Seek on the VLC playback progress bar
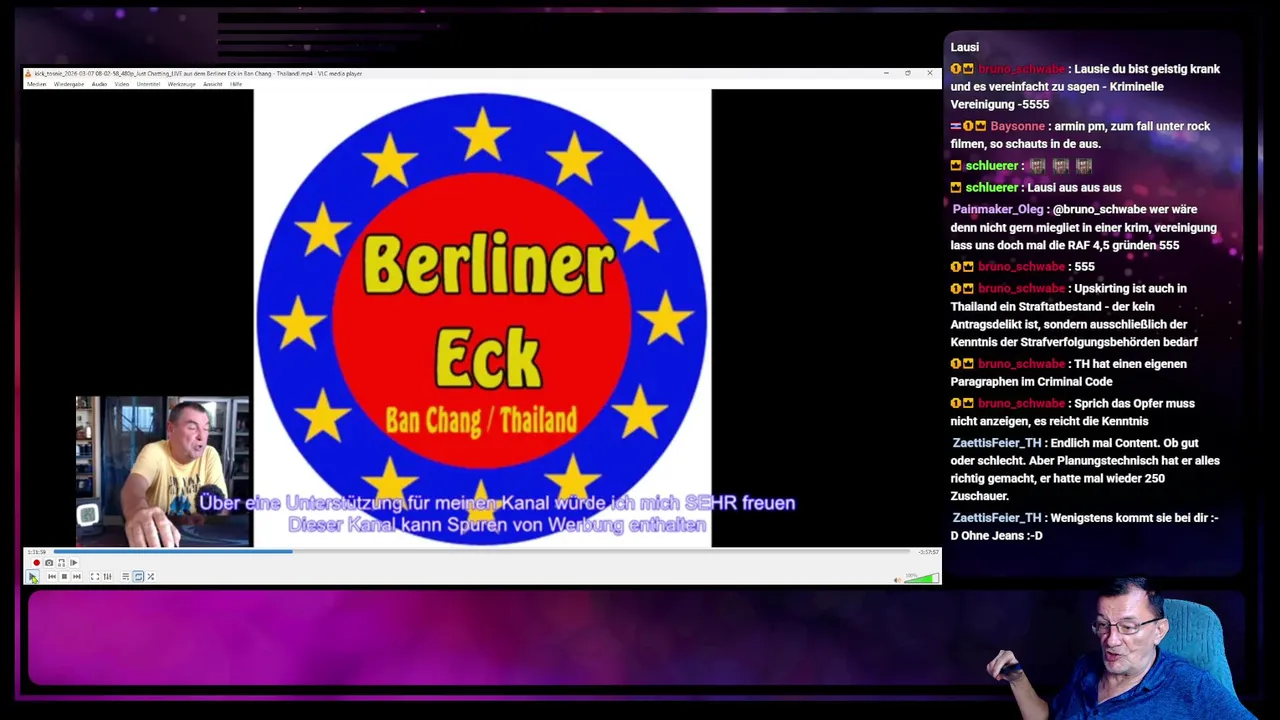The height and width of the screenshot is (720, 1280). (x=482, y=551)
